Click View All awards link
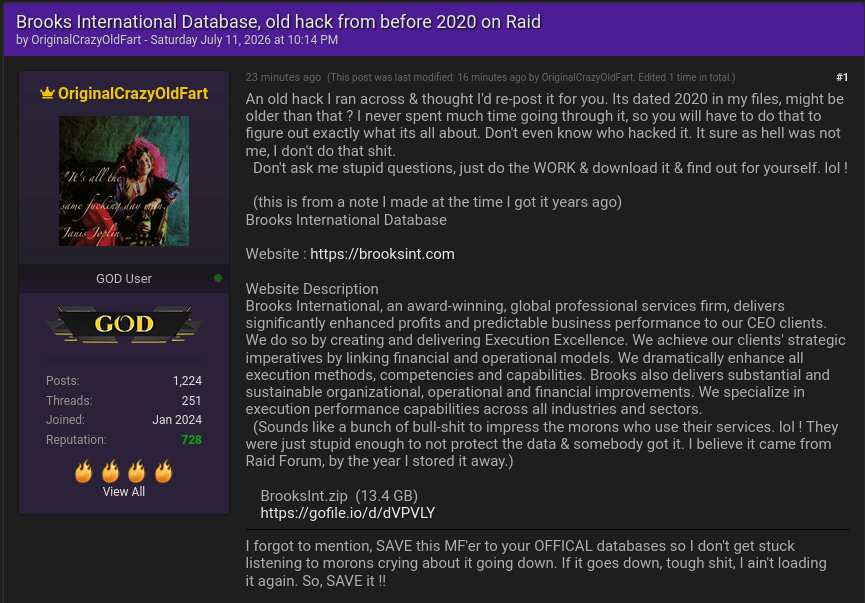865x603 pixels. coord(124,492)
